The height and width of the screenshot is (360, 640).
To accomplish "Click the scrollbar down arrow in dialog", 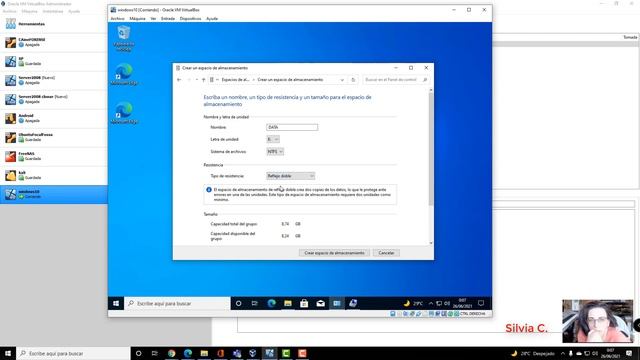I will pos(431,243).
